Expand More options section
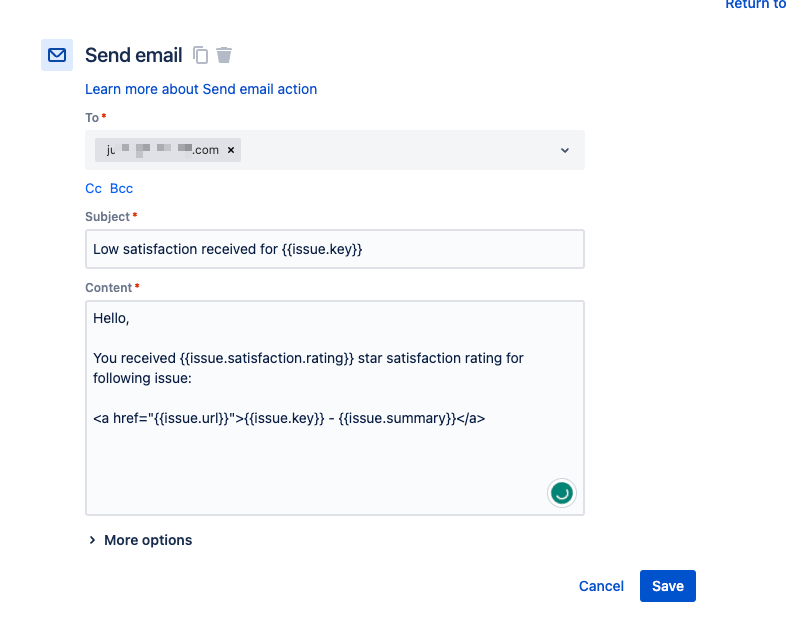Image resolution: width=788 pixels, height=637 pixels. [141, 540]
